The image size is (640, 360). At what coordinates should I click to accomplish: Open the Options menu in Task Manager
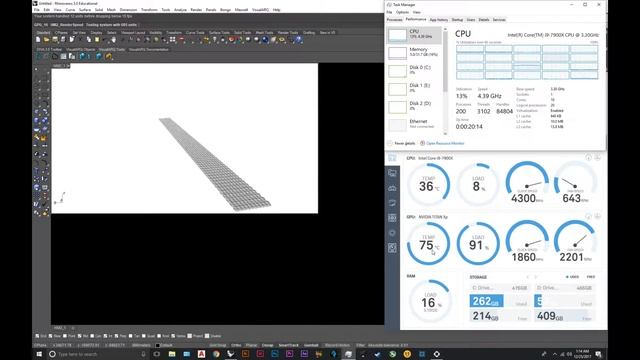tap(402, 12)
